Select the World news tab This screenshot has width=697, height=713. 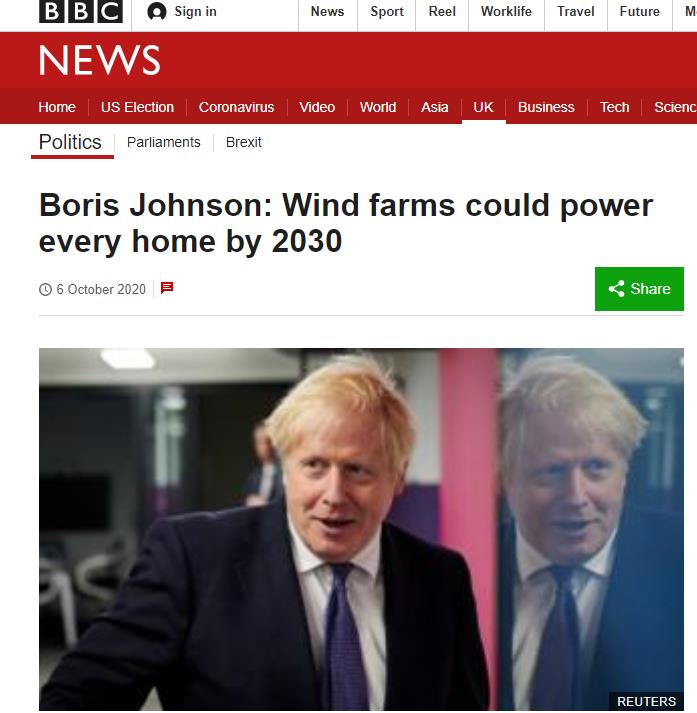[x=378, y=107]
